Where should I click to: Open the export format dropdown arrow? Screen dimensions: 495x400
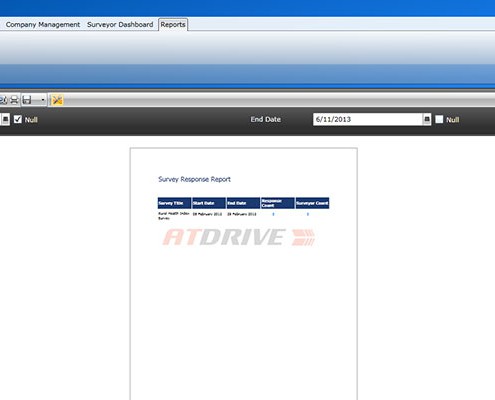click(x=42, y=100)
